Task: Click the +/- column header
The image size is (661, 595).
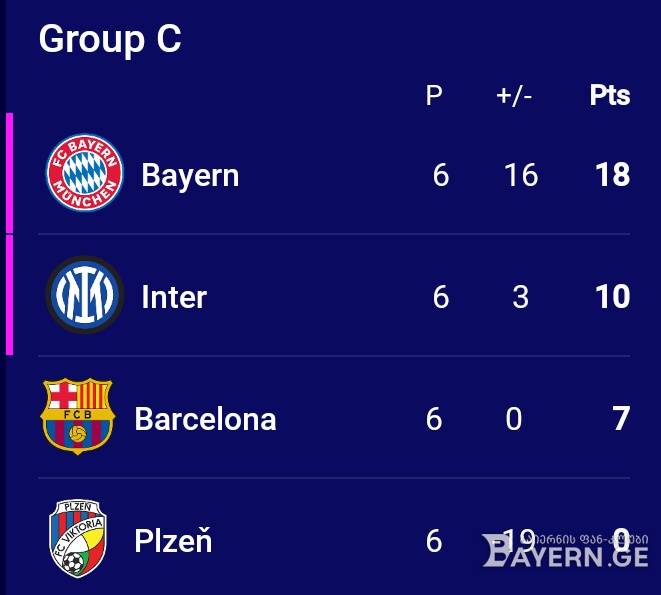Action: 514,96
